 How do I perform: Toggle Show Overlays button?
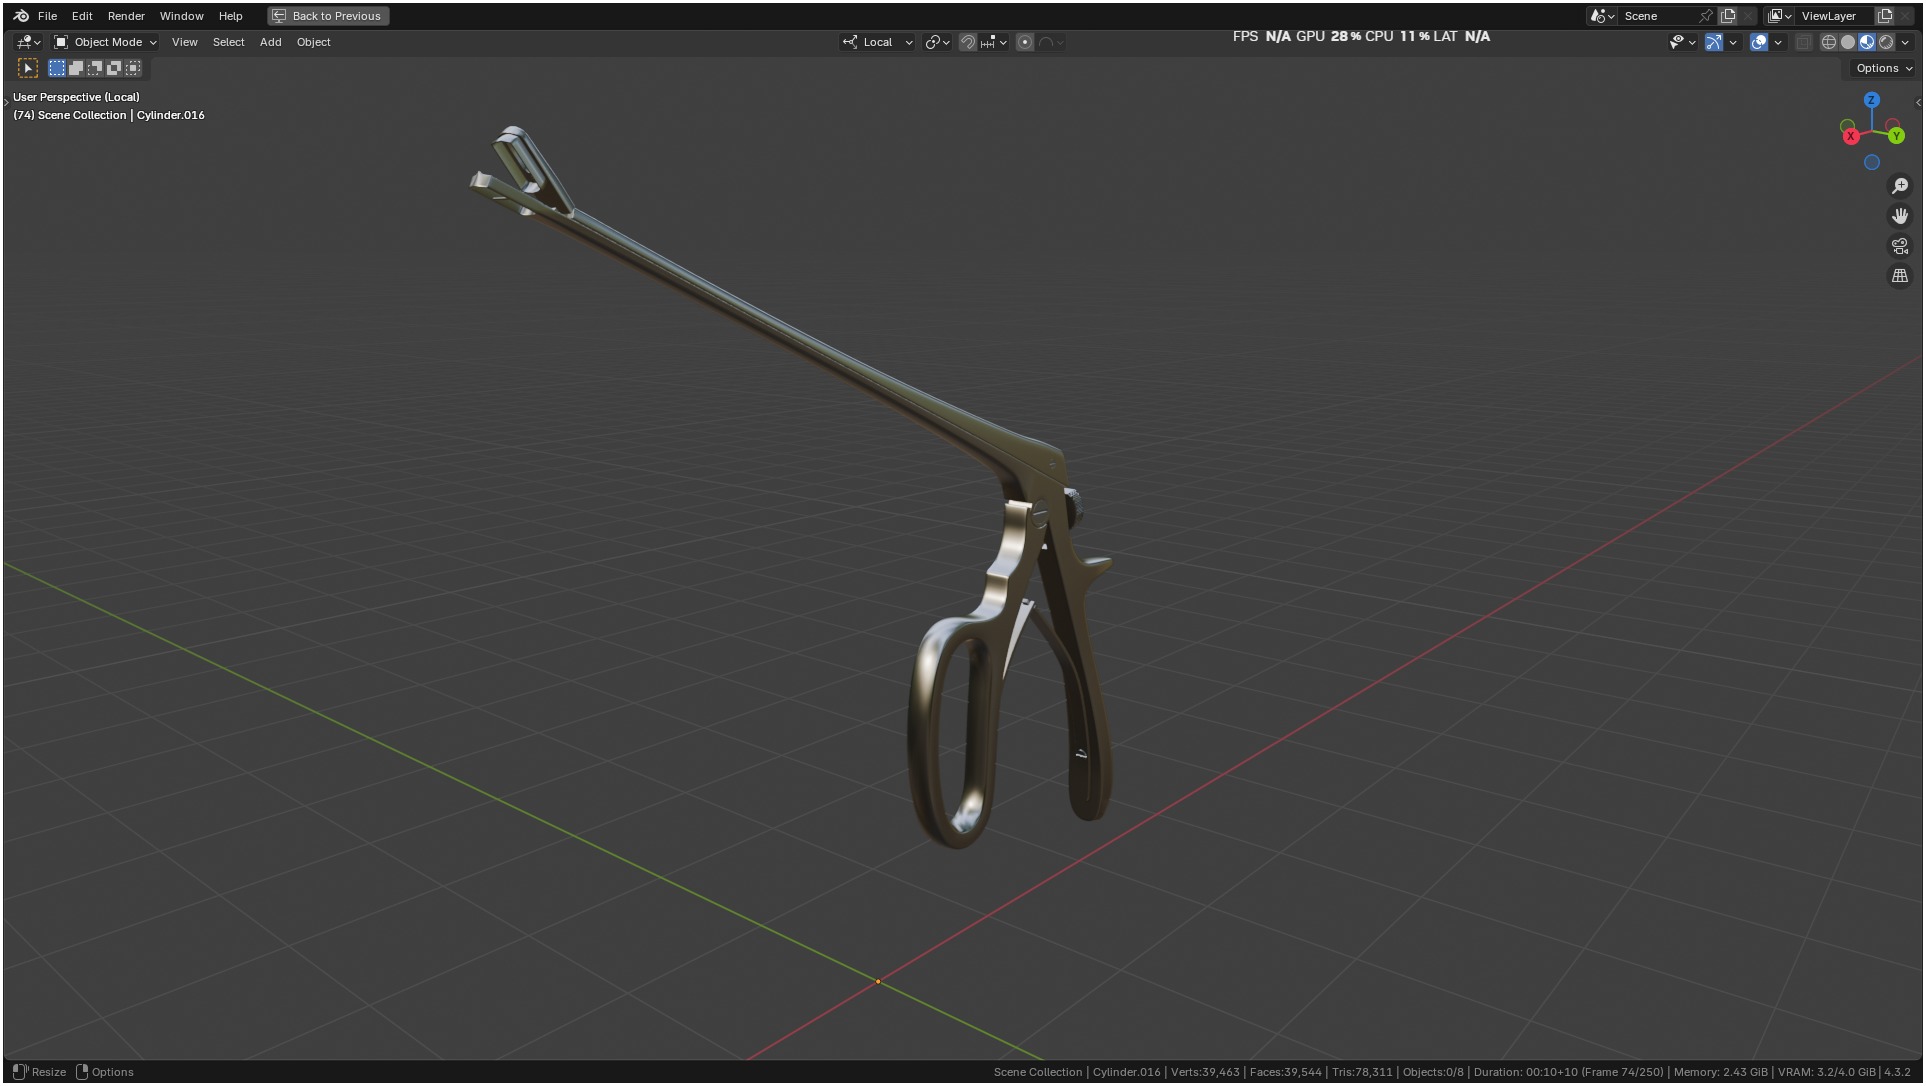click(1759, 42)
